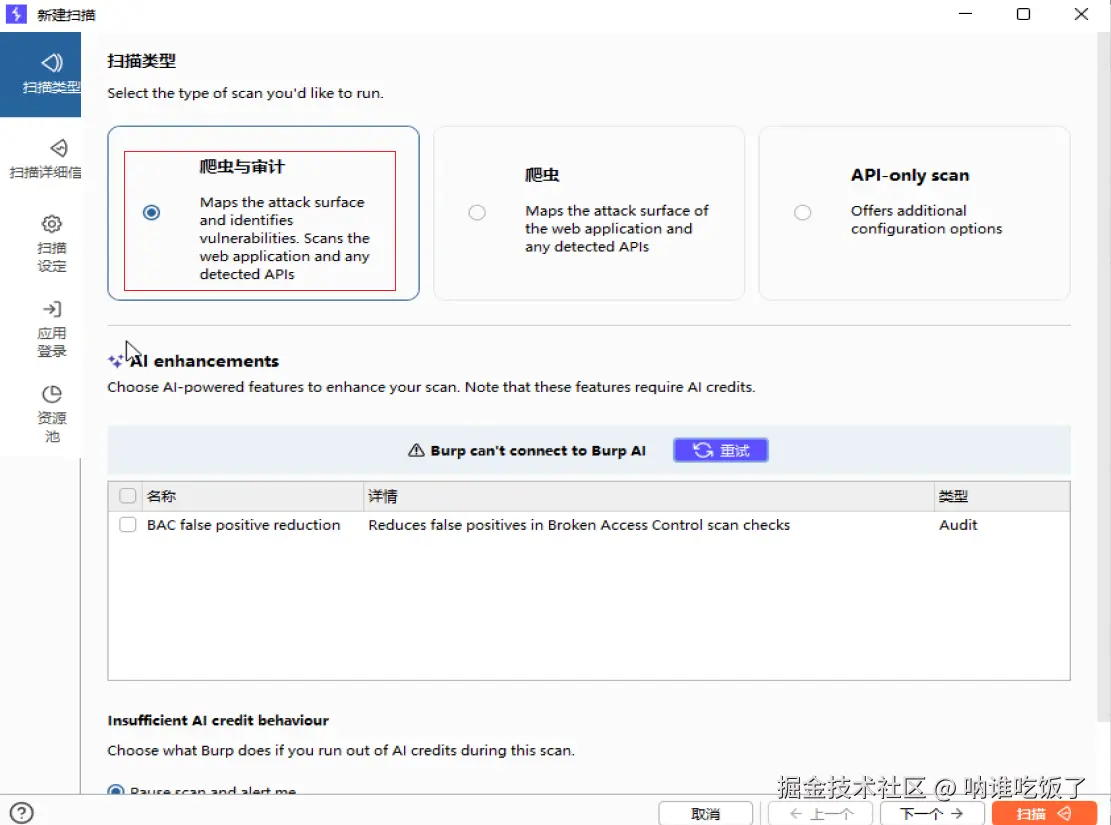Click the 上一个 previous button
The image size is (1111, 825).
coord(820,814)
